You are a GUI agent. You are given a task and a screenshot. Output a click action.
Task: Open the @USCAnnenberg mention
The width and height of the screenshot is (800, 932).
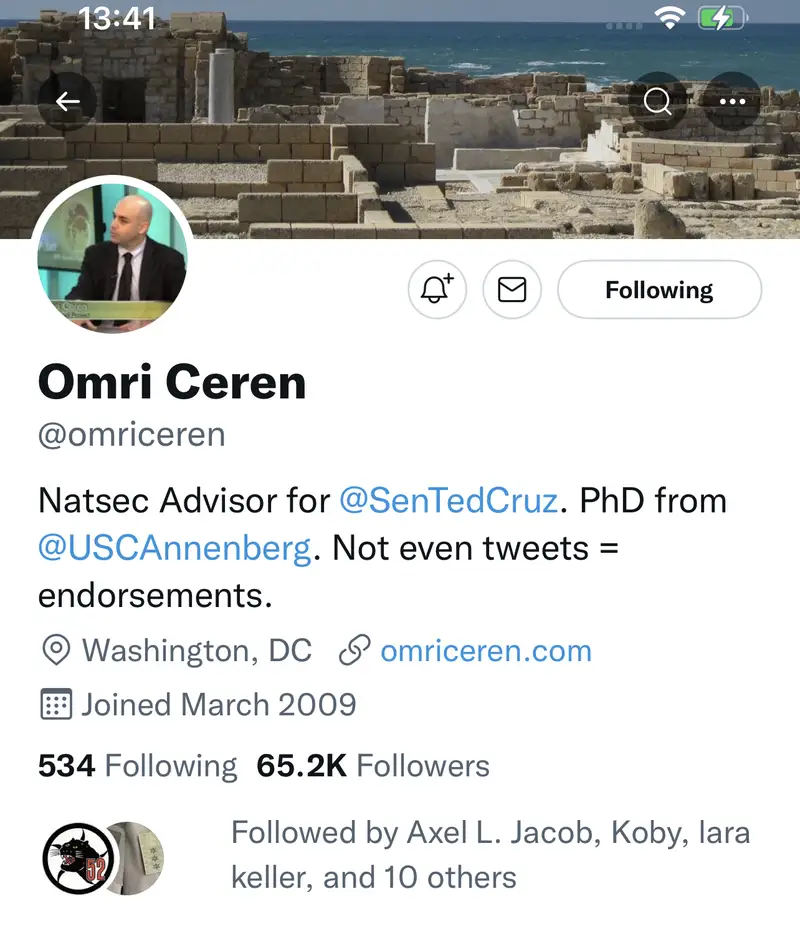pos(174,548)
